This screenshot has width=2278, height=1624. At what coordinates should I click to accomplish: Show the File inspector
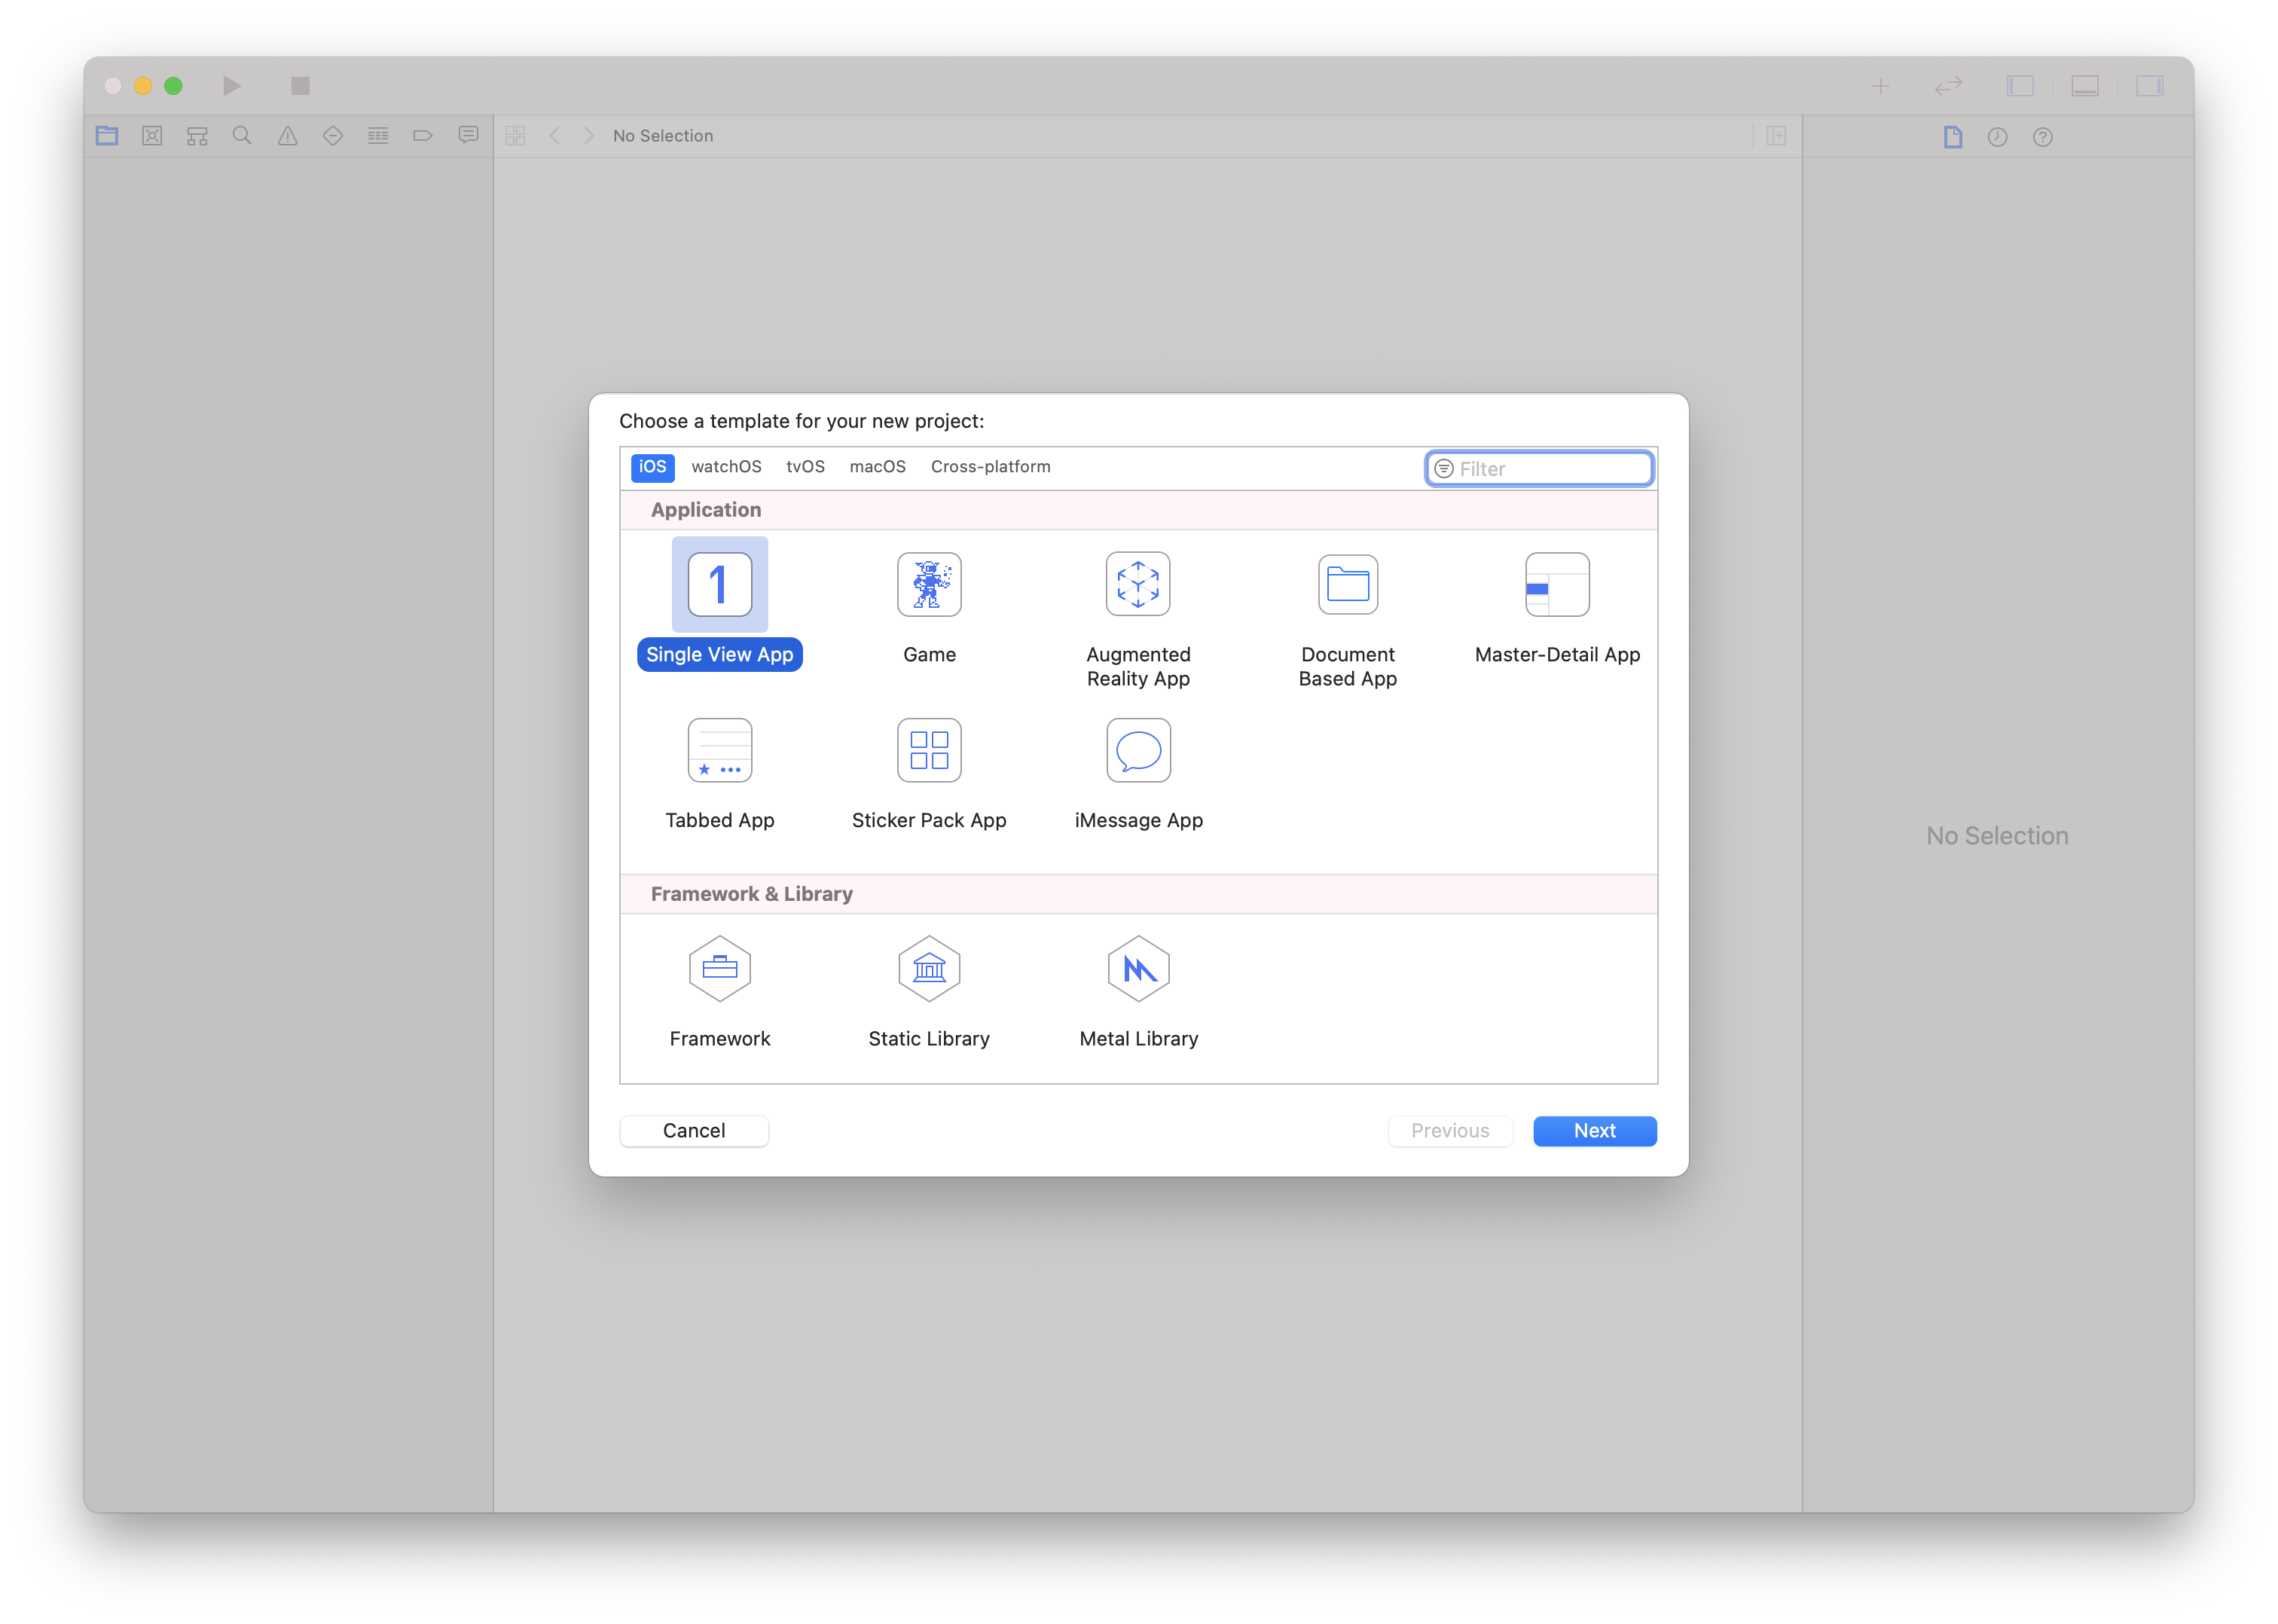tap(1952, 137)
